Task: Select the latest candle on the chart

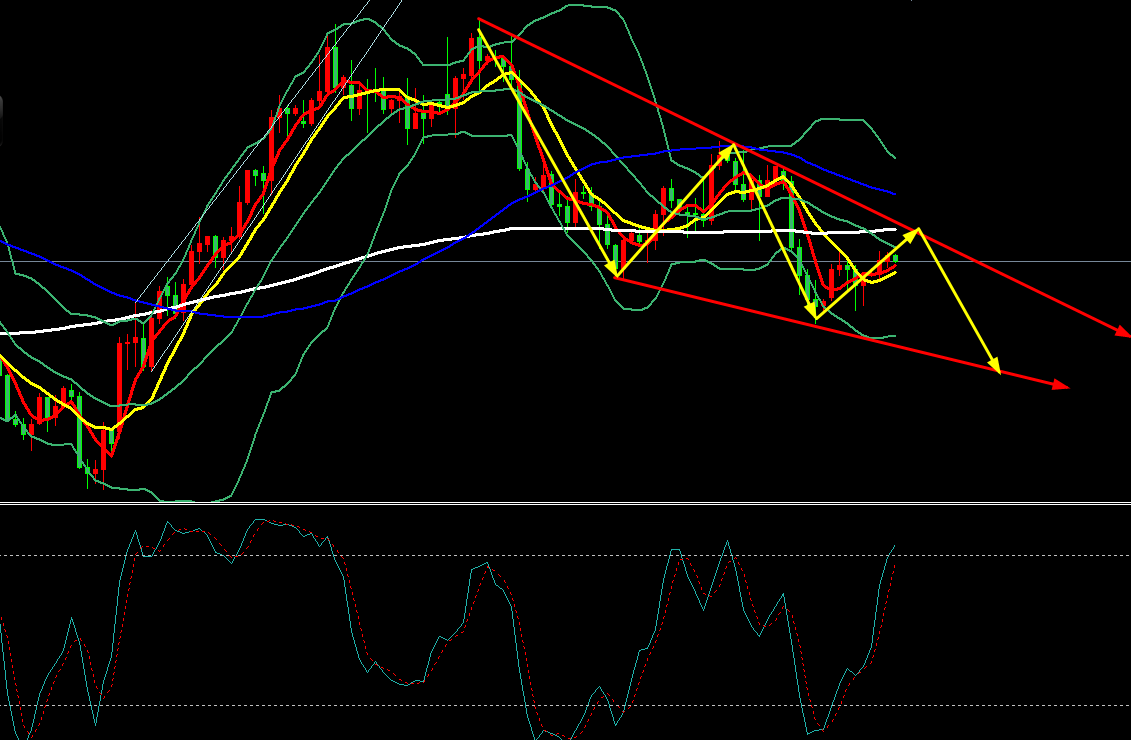Action: 896,259
